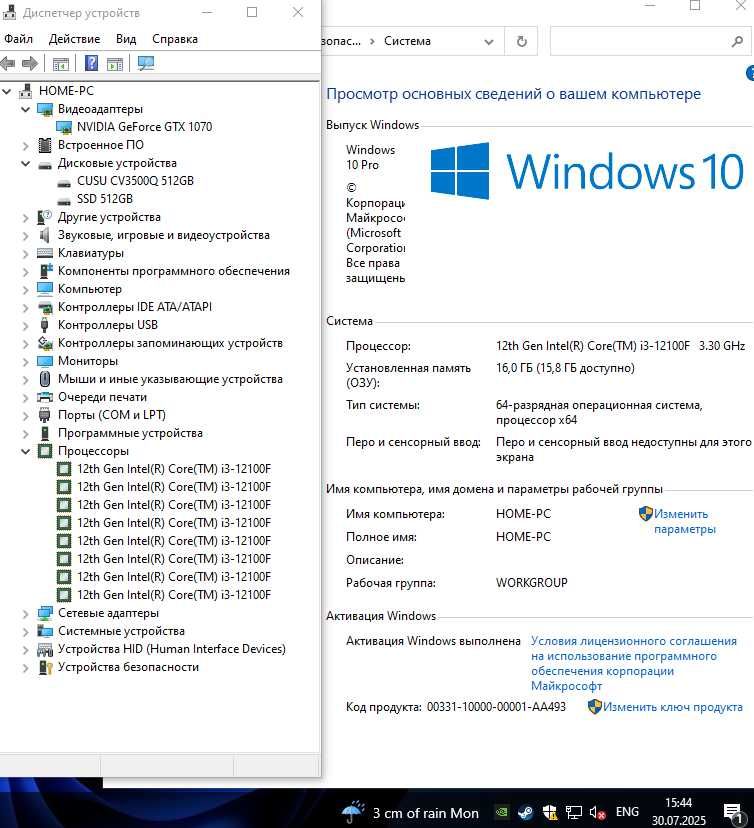754x828 pixels.
Task: Click the Мыши и иные указывающие устройства icon
Action: tap(45, 379)
